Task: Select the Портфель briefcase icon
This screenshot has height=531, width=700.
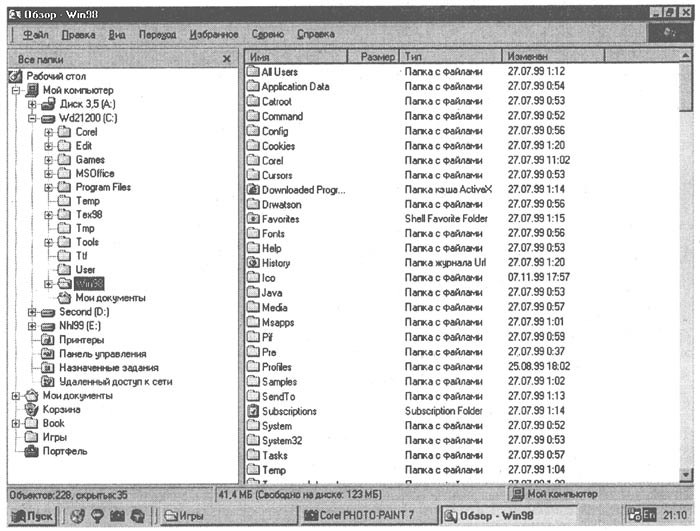Action: [x=31, y=451]
